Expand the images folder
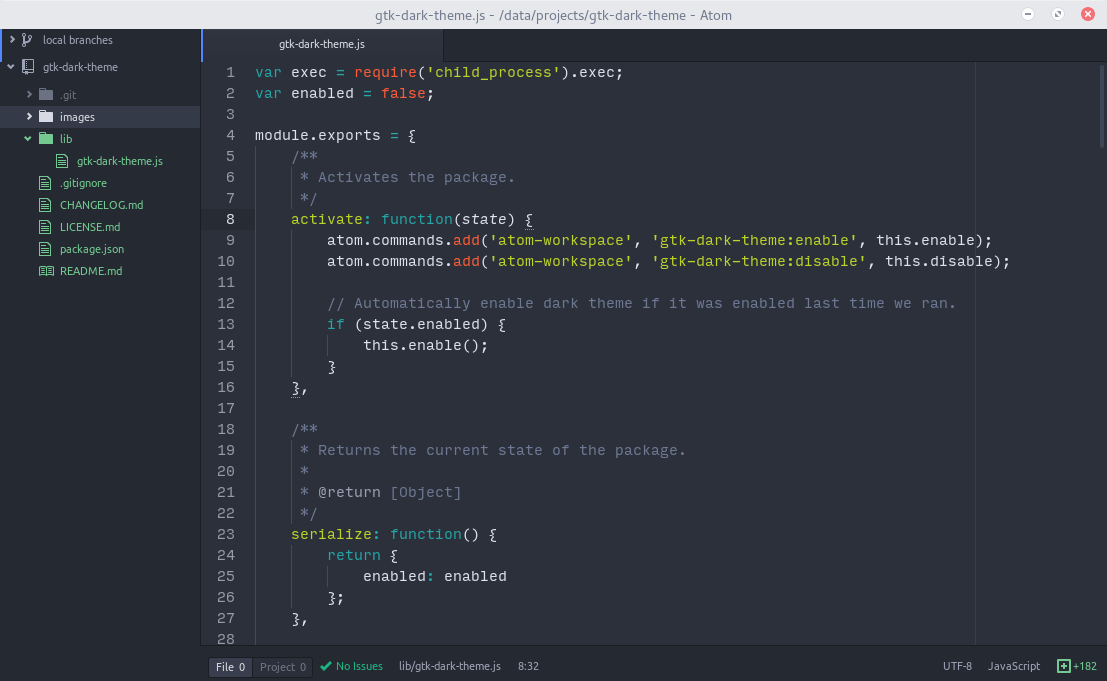1107x681 pixels. (28, 116)
